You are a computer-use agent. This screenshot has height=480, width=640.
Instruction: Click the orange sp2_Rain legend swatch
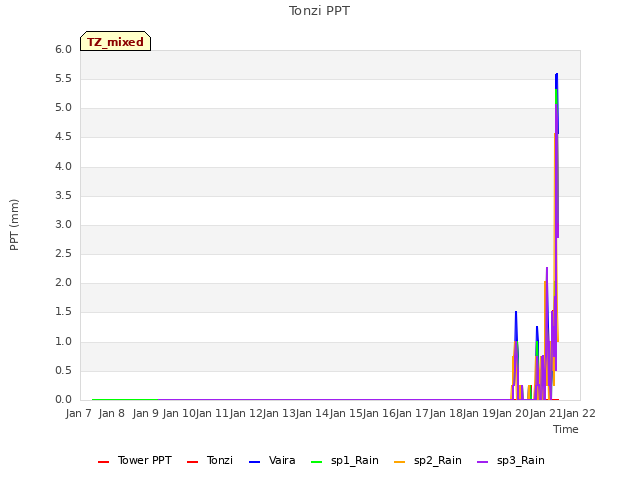pyautogui.click(x=399, y=462)
